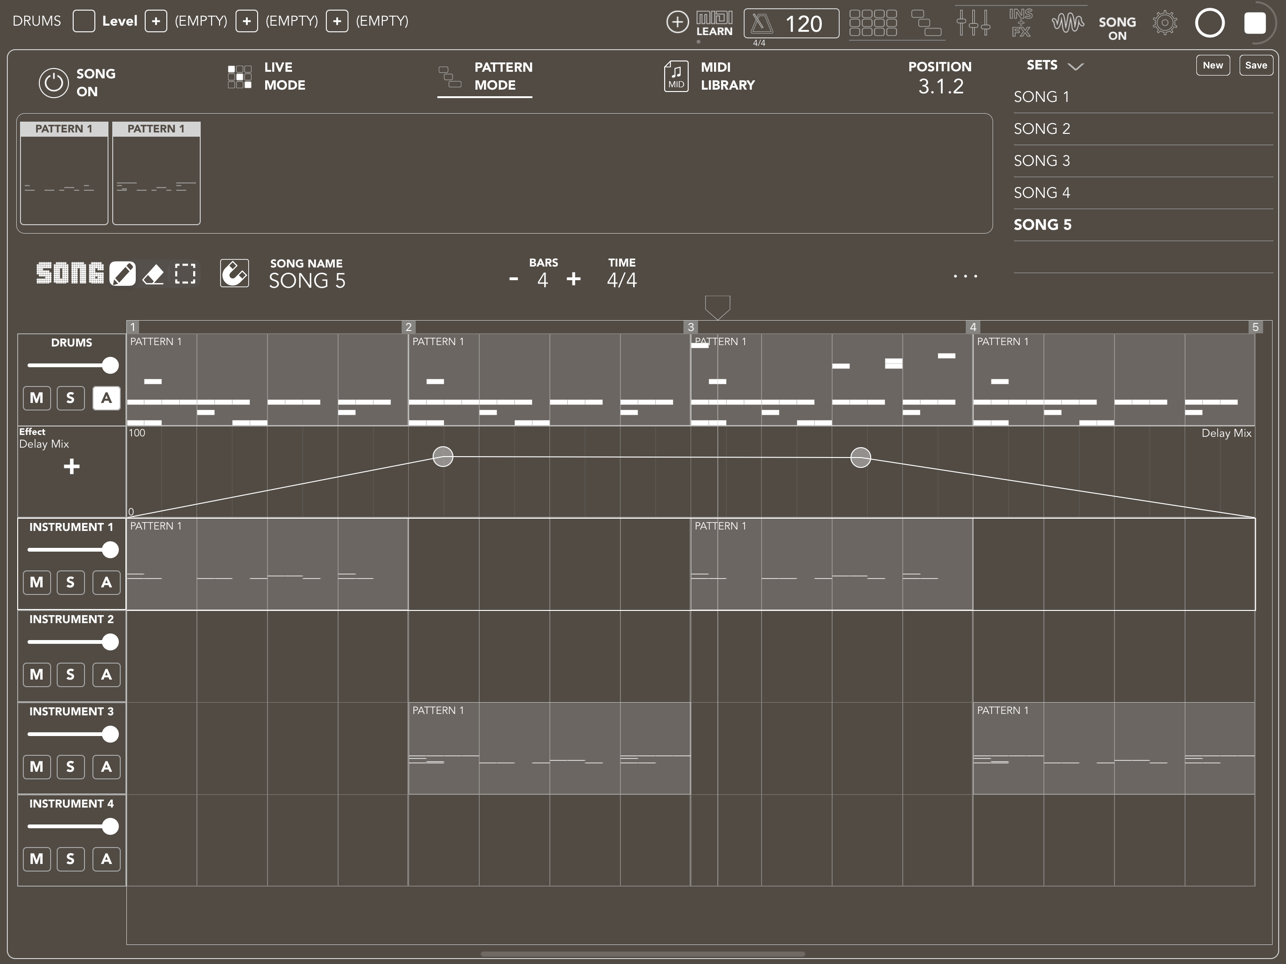This screenshot has width=1286, height=964.
Task: Open the INS FX panel
Action: pyautogui.click(x=1020, y=22)
